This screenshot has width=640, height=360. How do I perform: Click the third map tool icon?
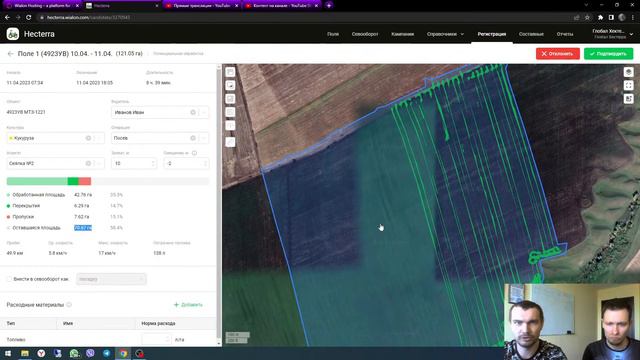(231, 99)
